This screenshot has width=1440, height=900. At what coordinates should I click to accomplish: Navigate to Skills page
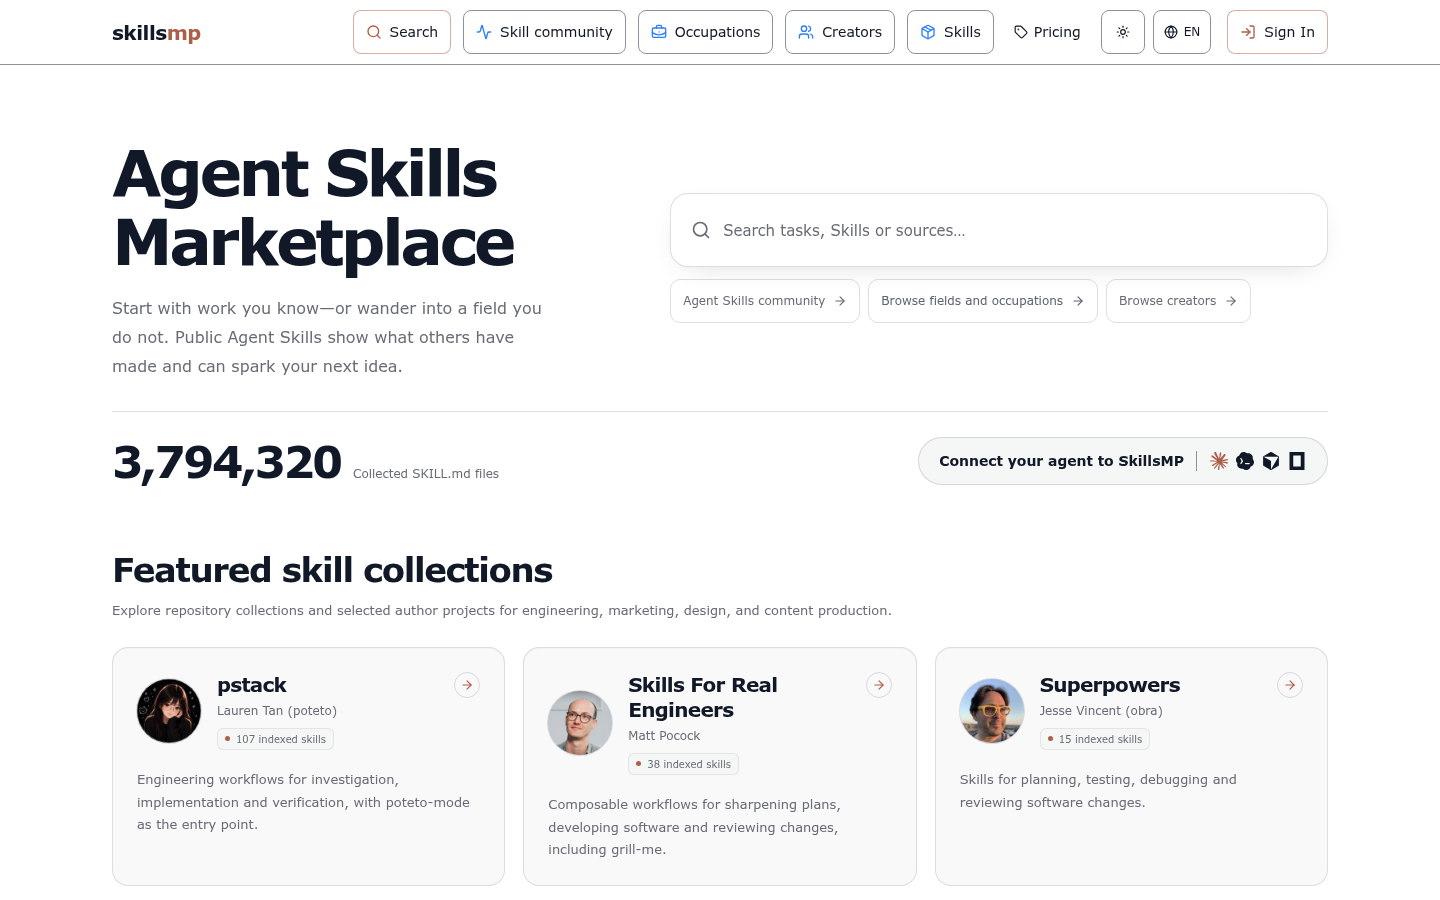(950, 32)
